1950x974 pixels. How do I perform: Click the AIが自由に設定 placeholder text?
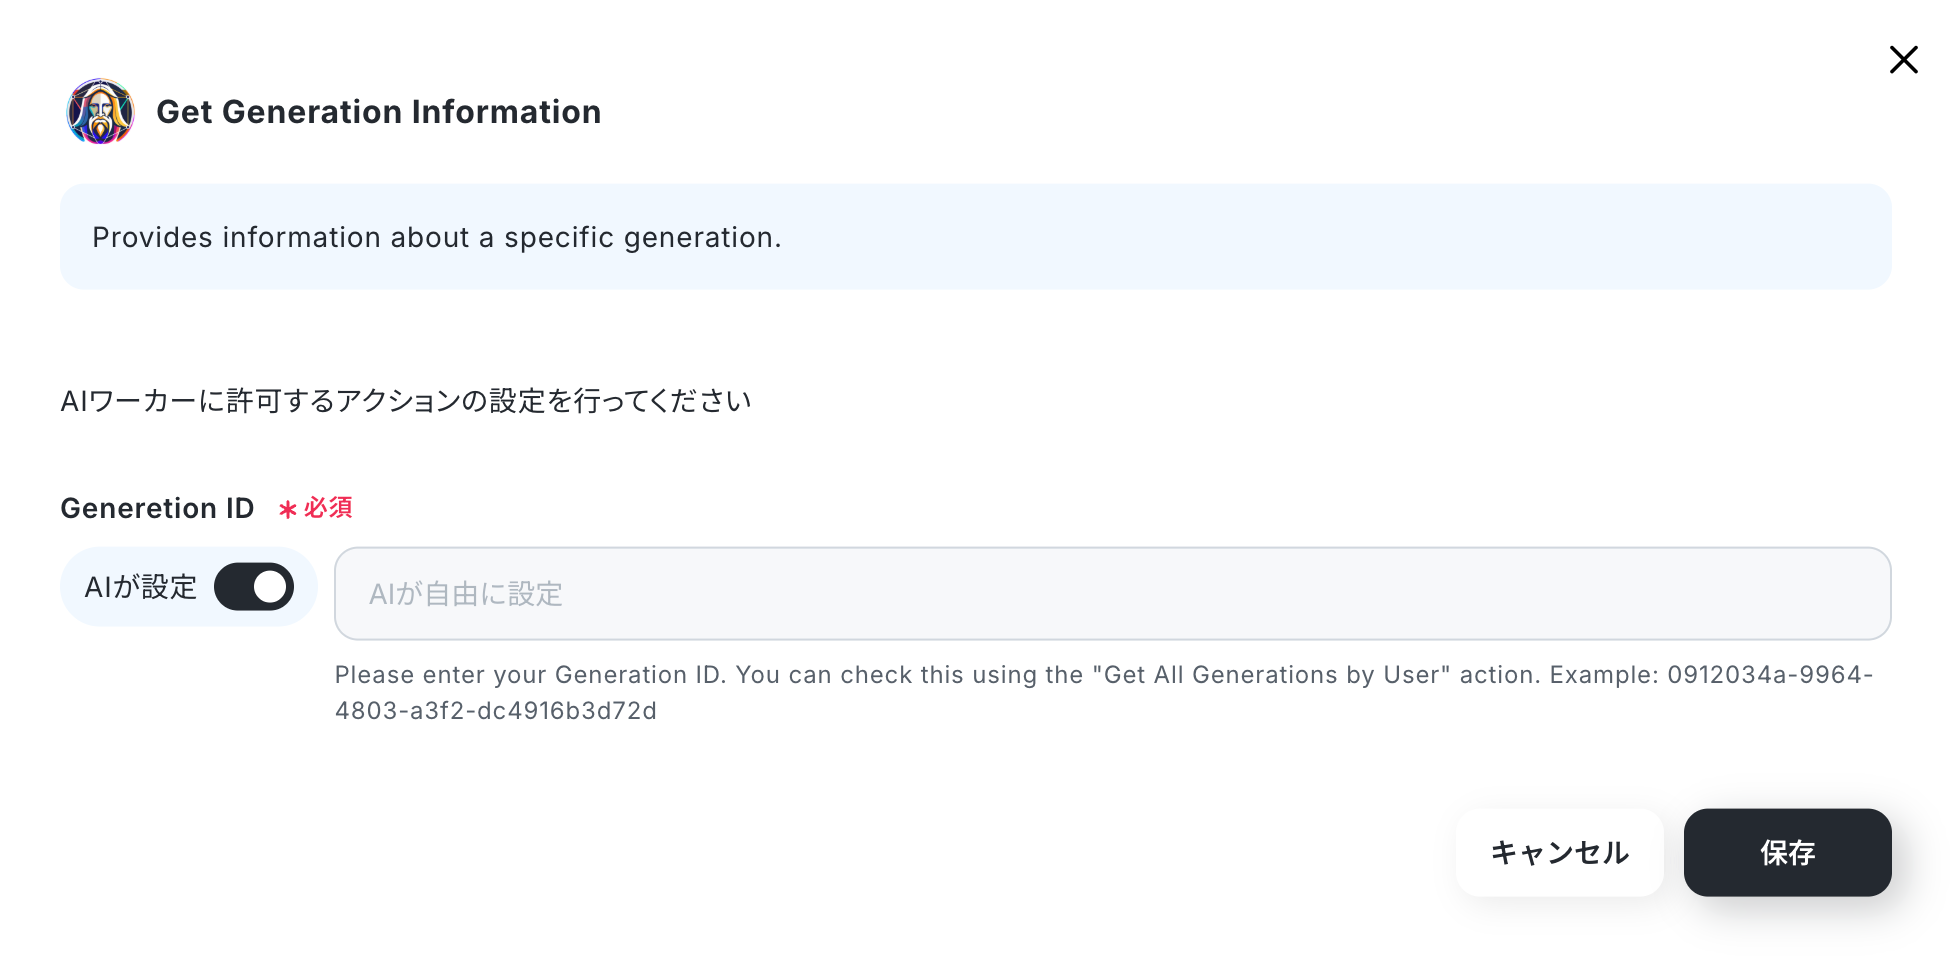coord(466,594)
